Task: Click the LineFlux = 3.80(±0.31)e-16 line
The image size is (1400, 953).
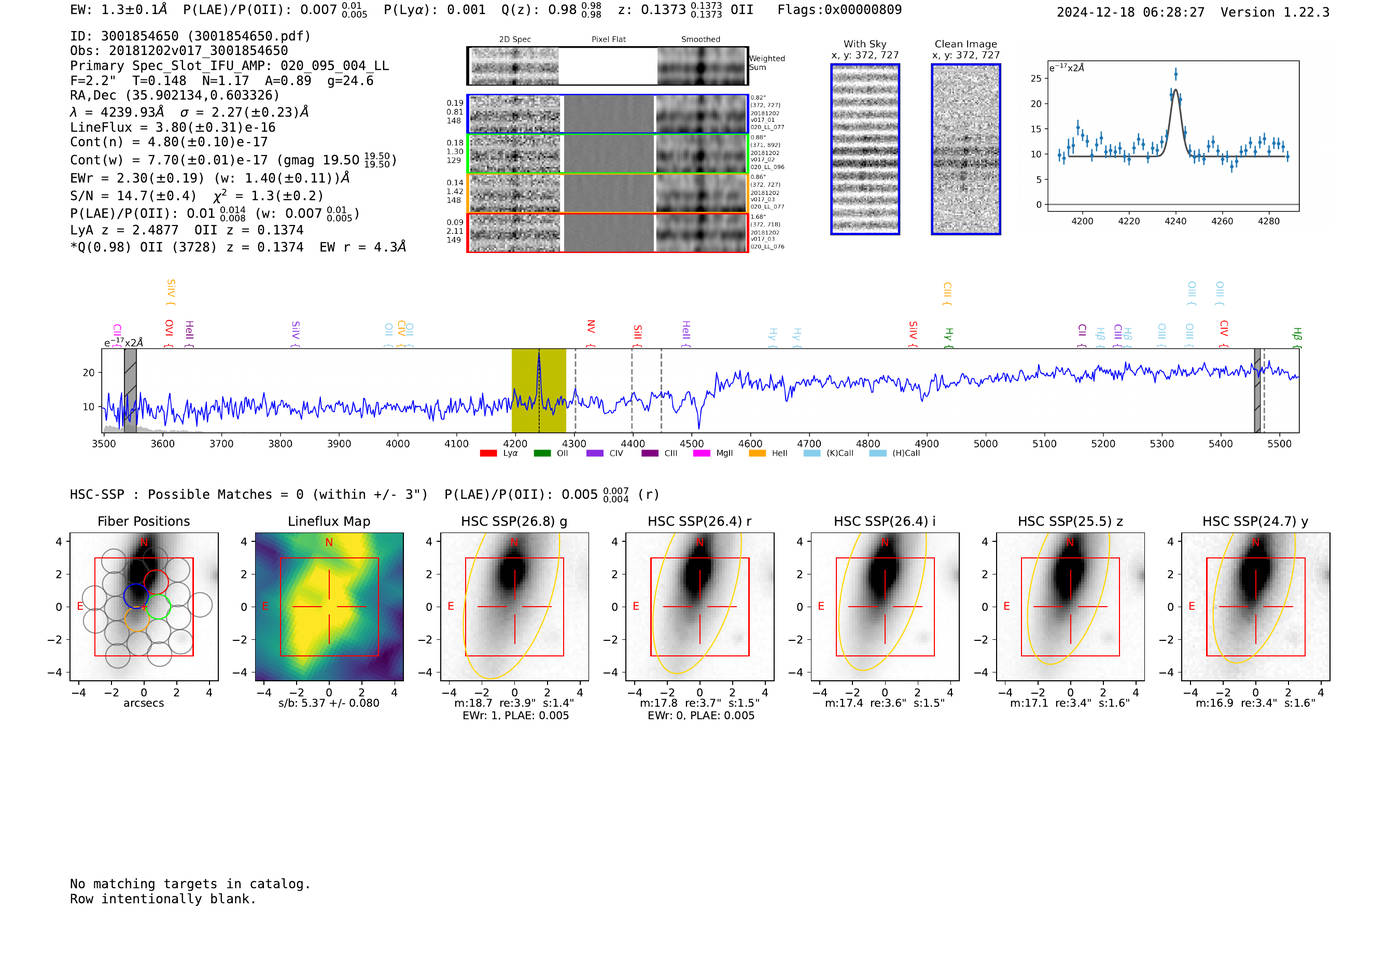Action: [x=173, y=127]
